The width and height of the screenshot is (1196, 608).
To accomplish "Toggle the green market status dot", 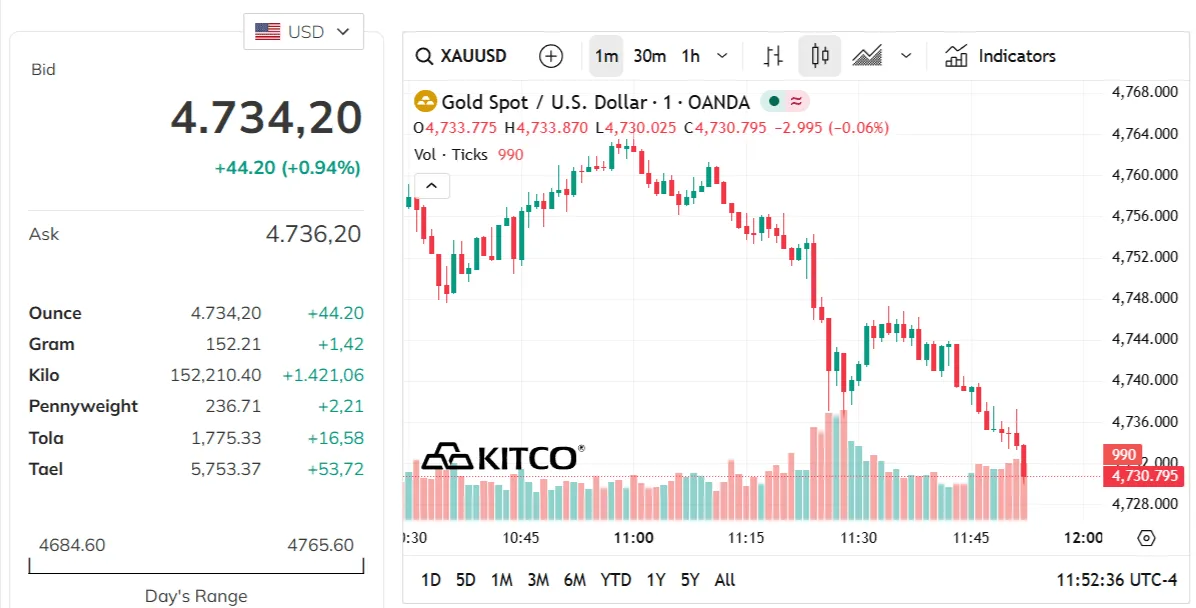I will pyautogui.click(x=774, y=101).
